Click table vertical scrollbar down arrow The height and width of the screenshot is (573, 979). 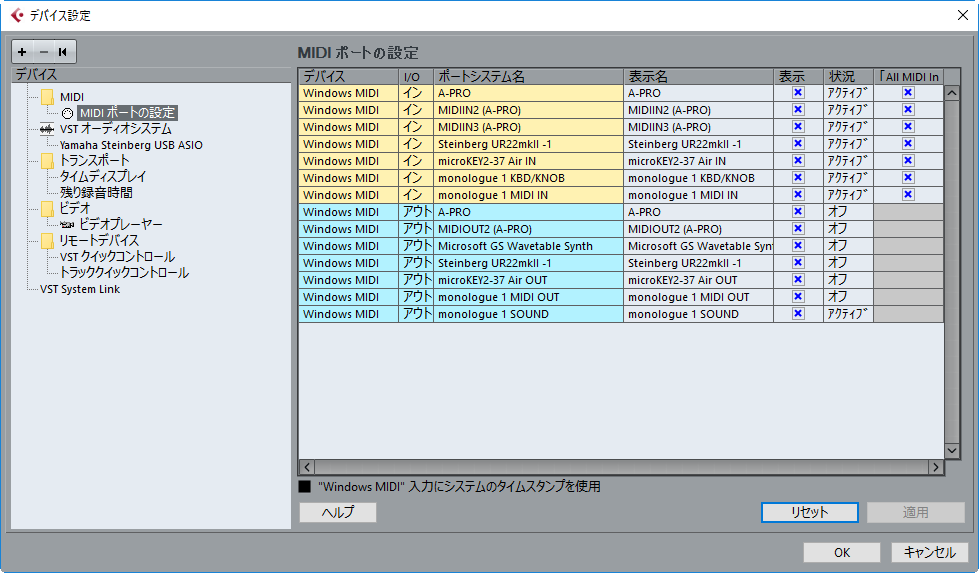[x=952, y=450]
